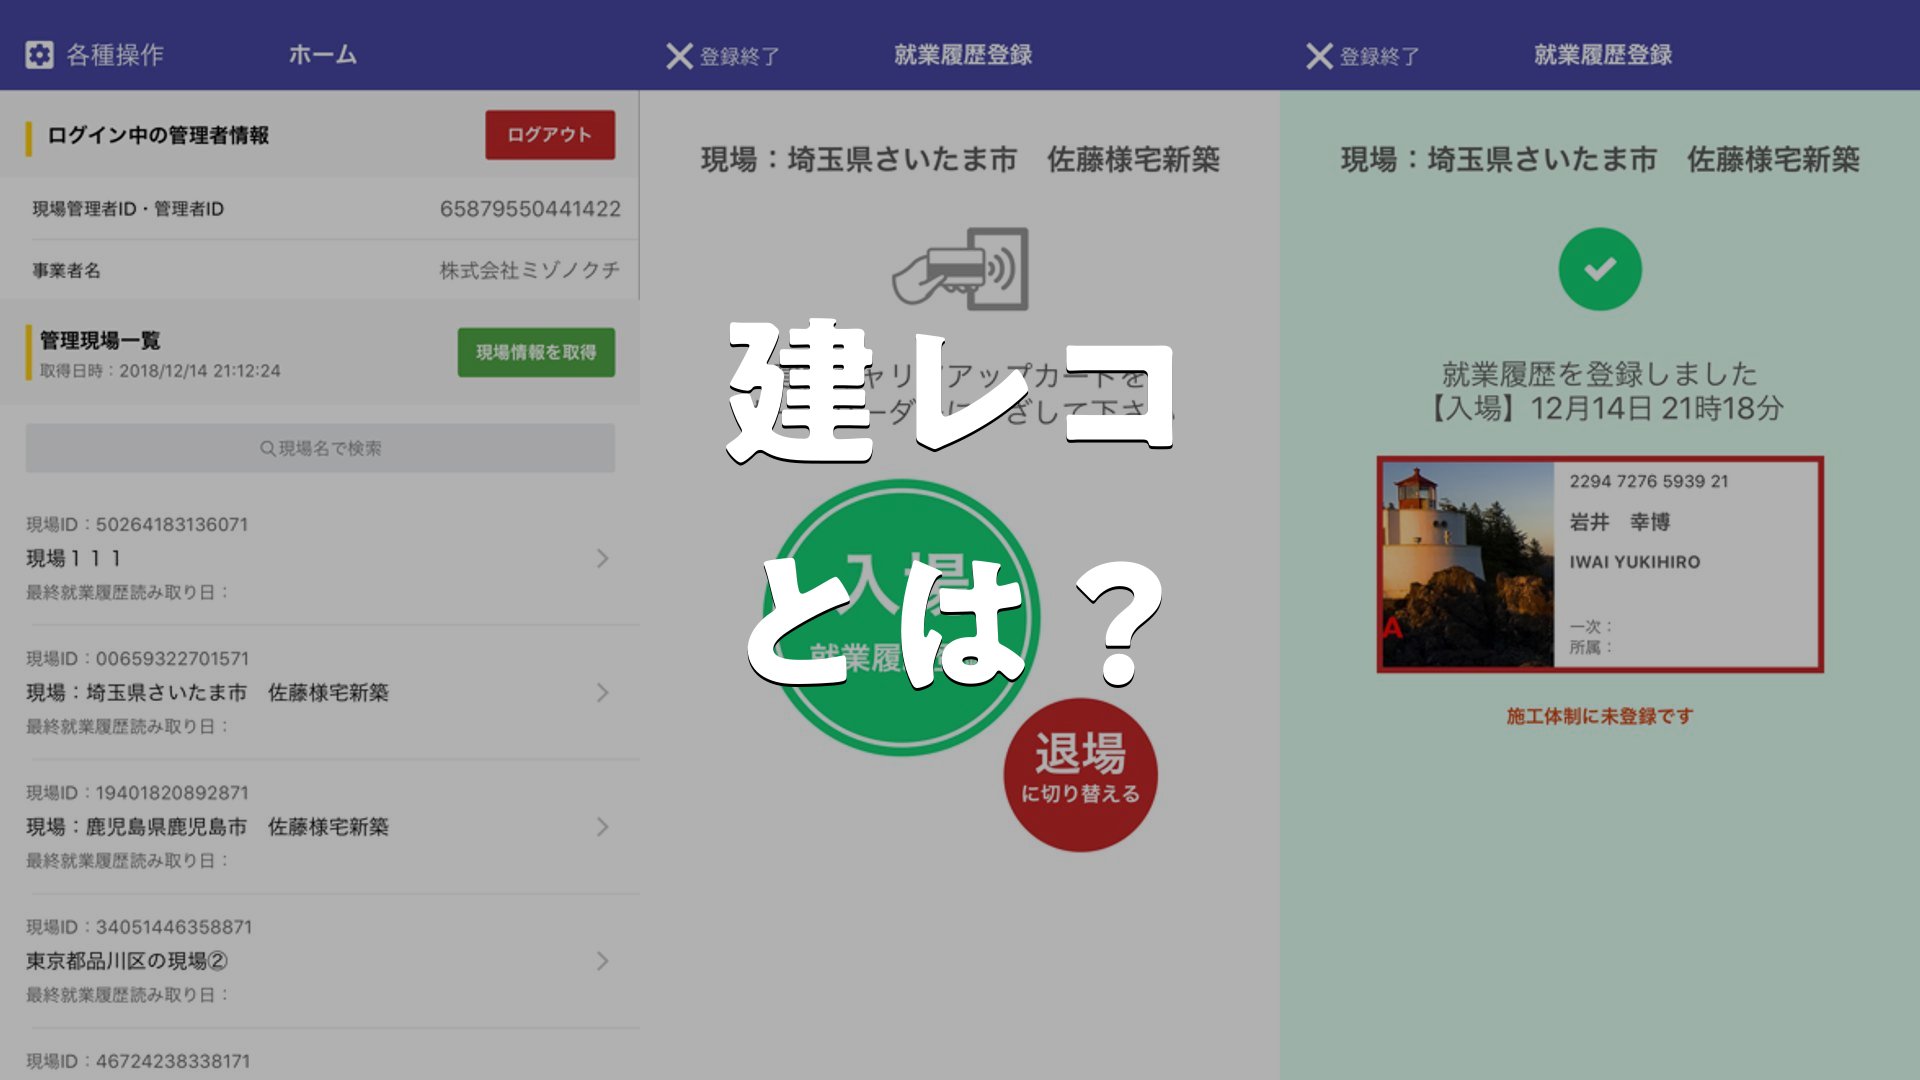This screenshot has width=1920, height=1080.
Task: Tap the card reader illustration icon
Action: click(961, 270)
